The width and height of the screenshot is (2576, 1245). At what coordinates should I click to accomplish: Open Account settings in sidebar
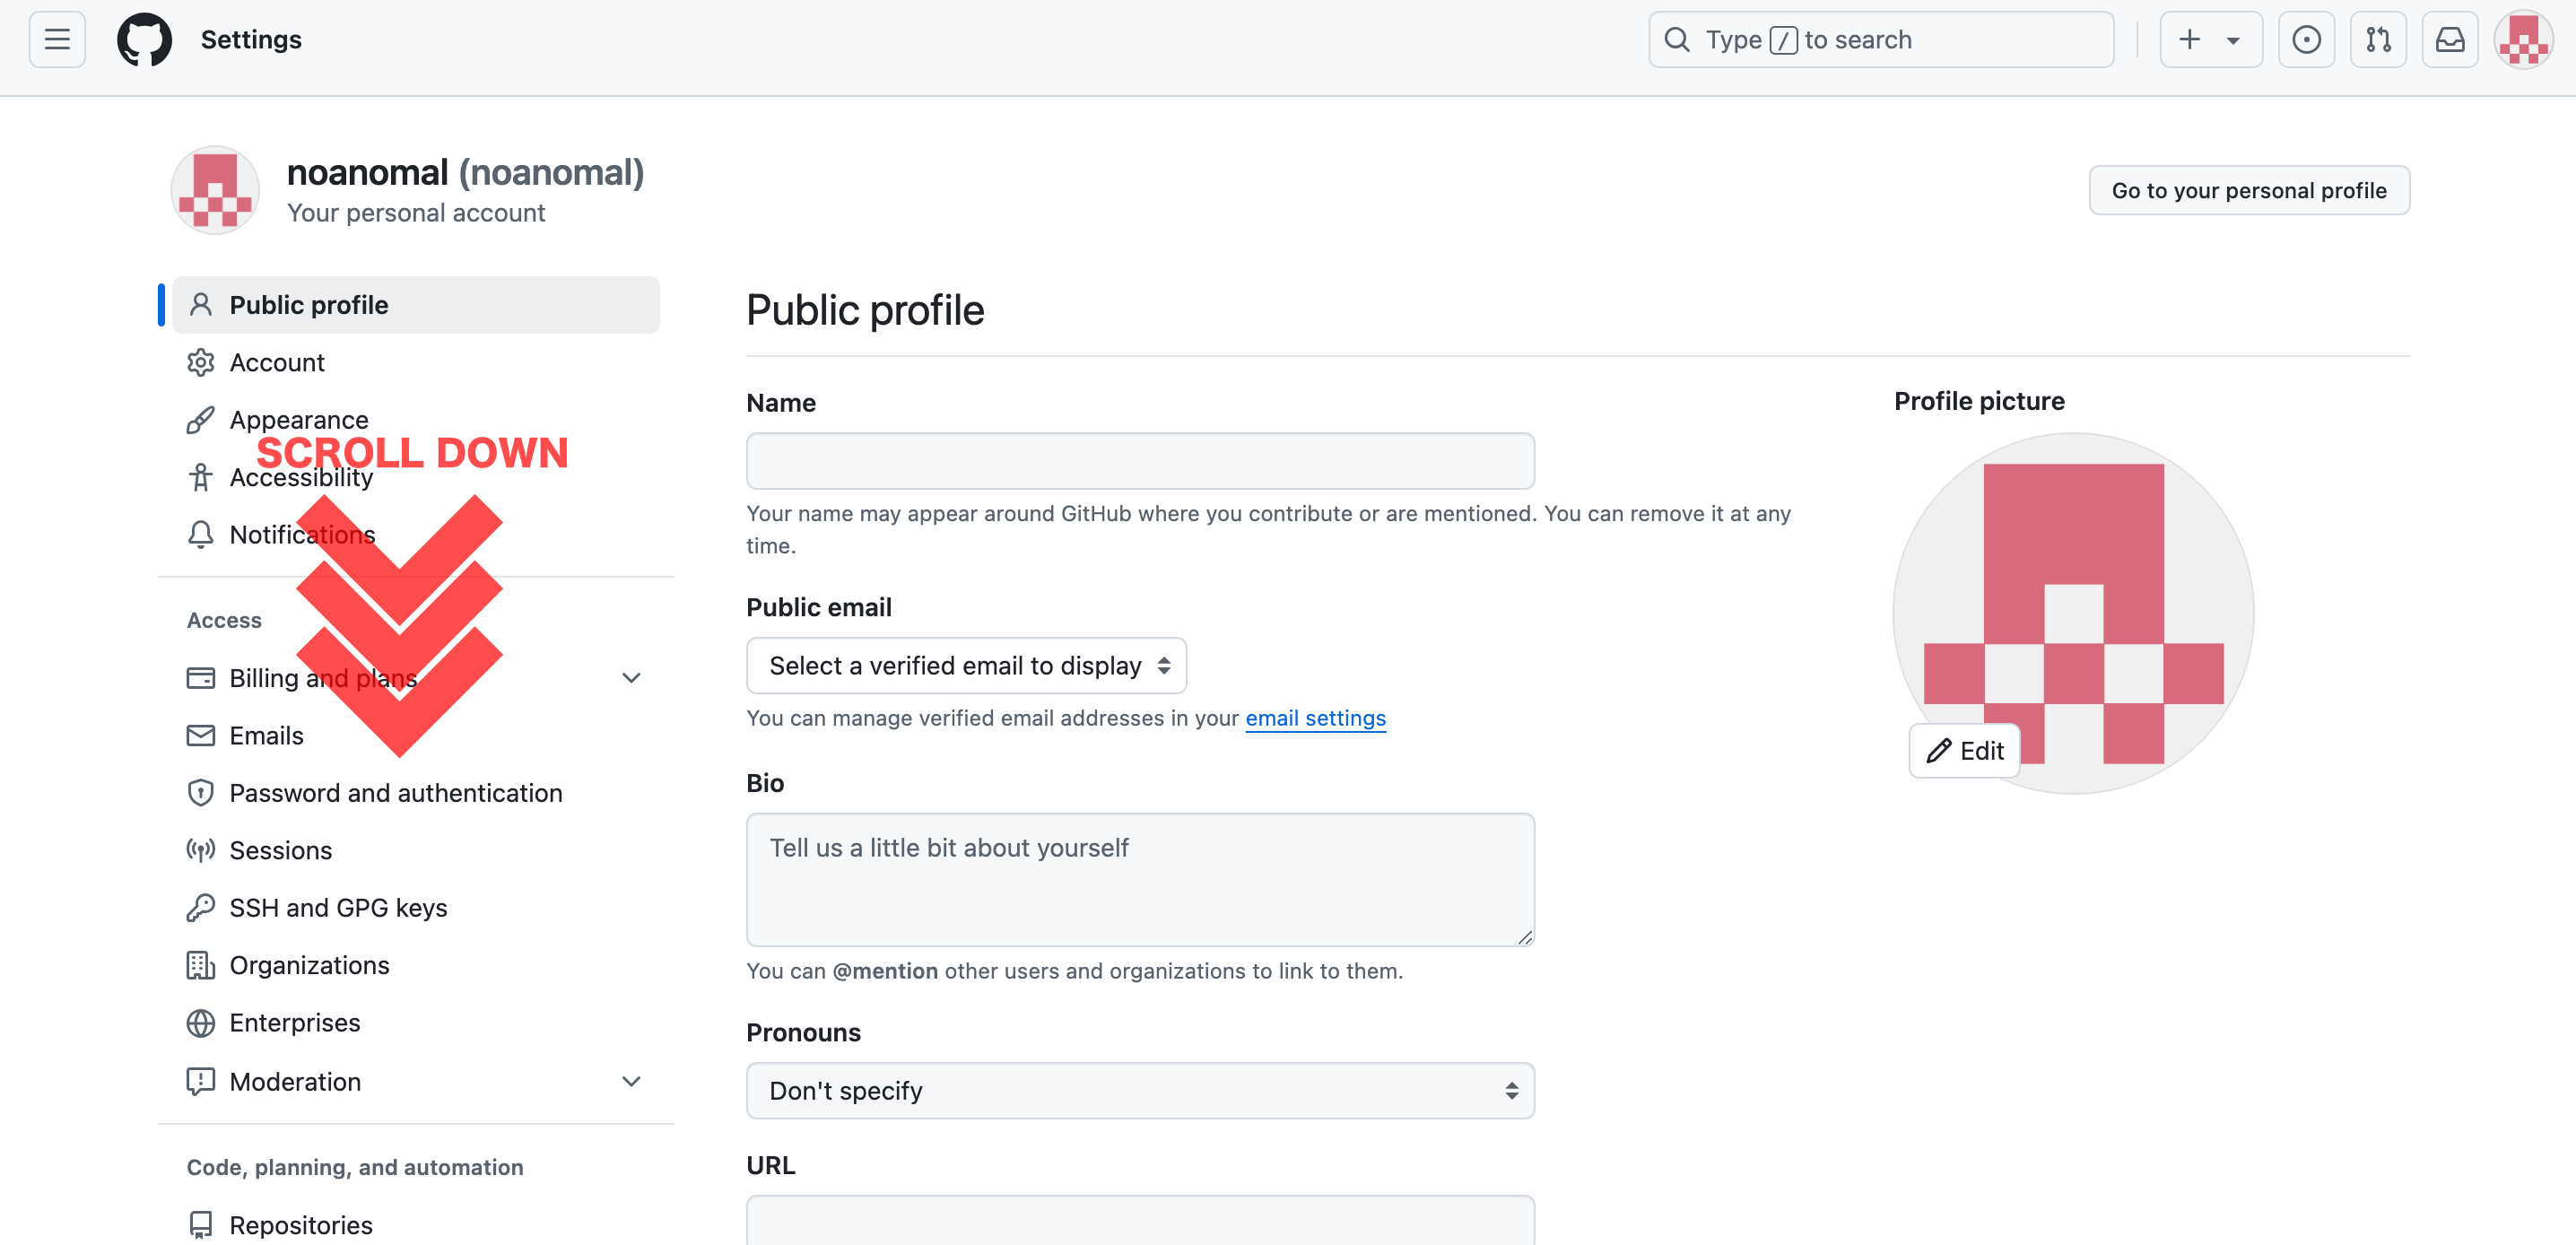(x=277, y=362)
